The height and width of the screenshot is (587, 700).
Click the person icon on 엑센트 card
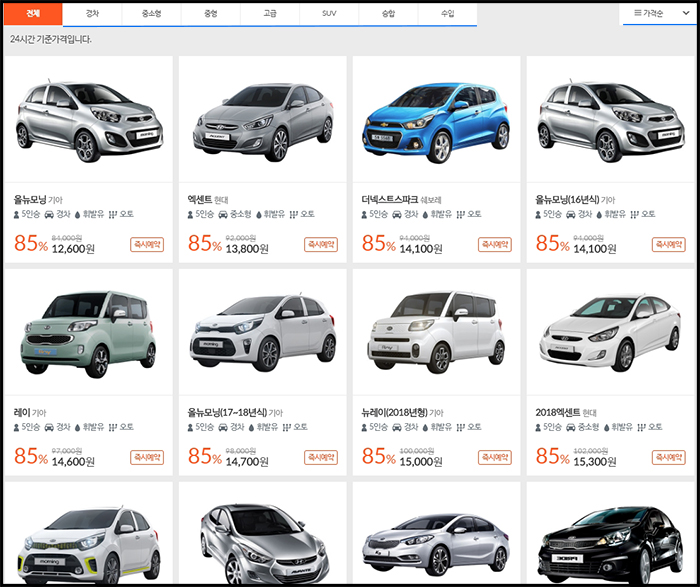[x=190, y=215]
